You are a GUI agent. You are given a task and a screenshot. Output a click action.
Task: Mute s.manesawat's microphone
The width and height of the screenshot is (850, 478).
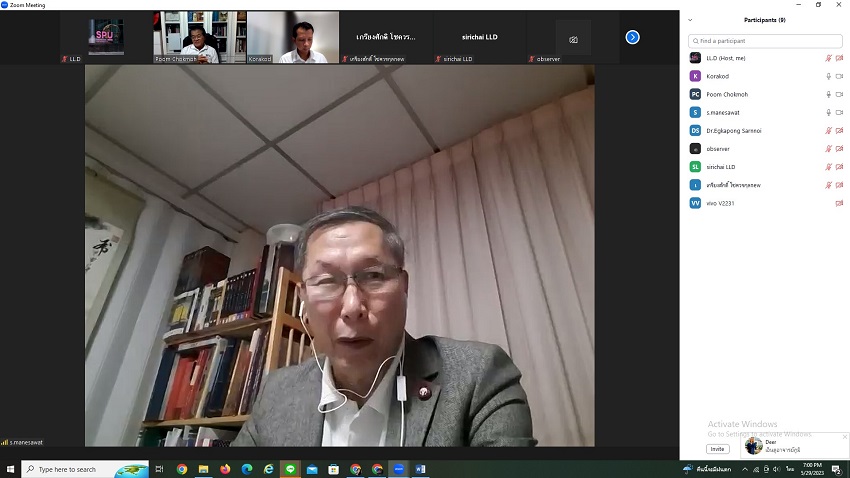click(x=828, y=113)
